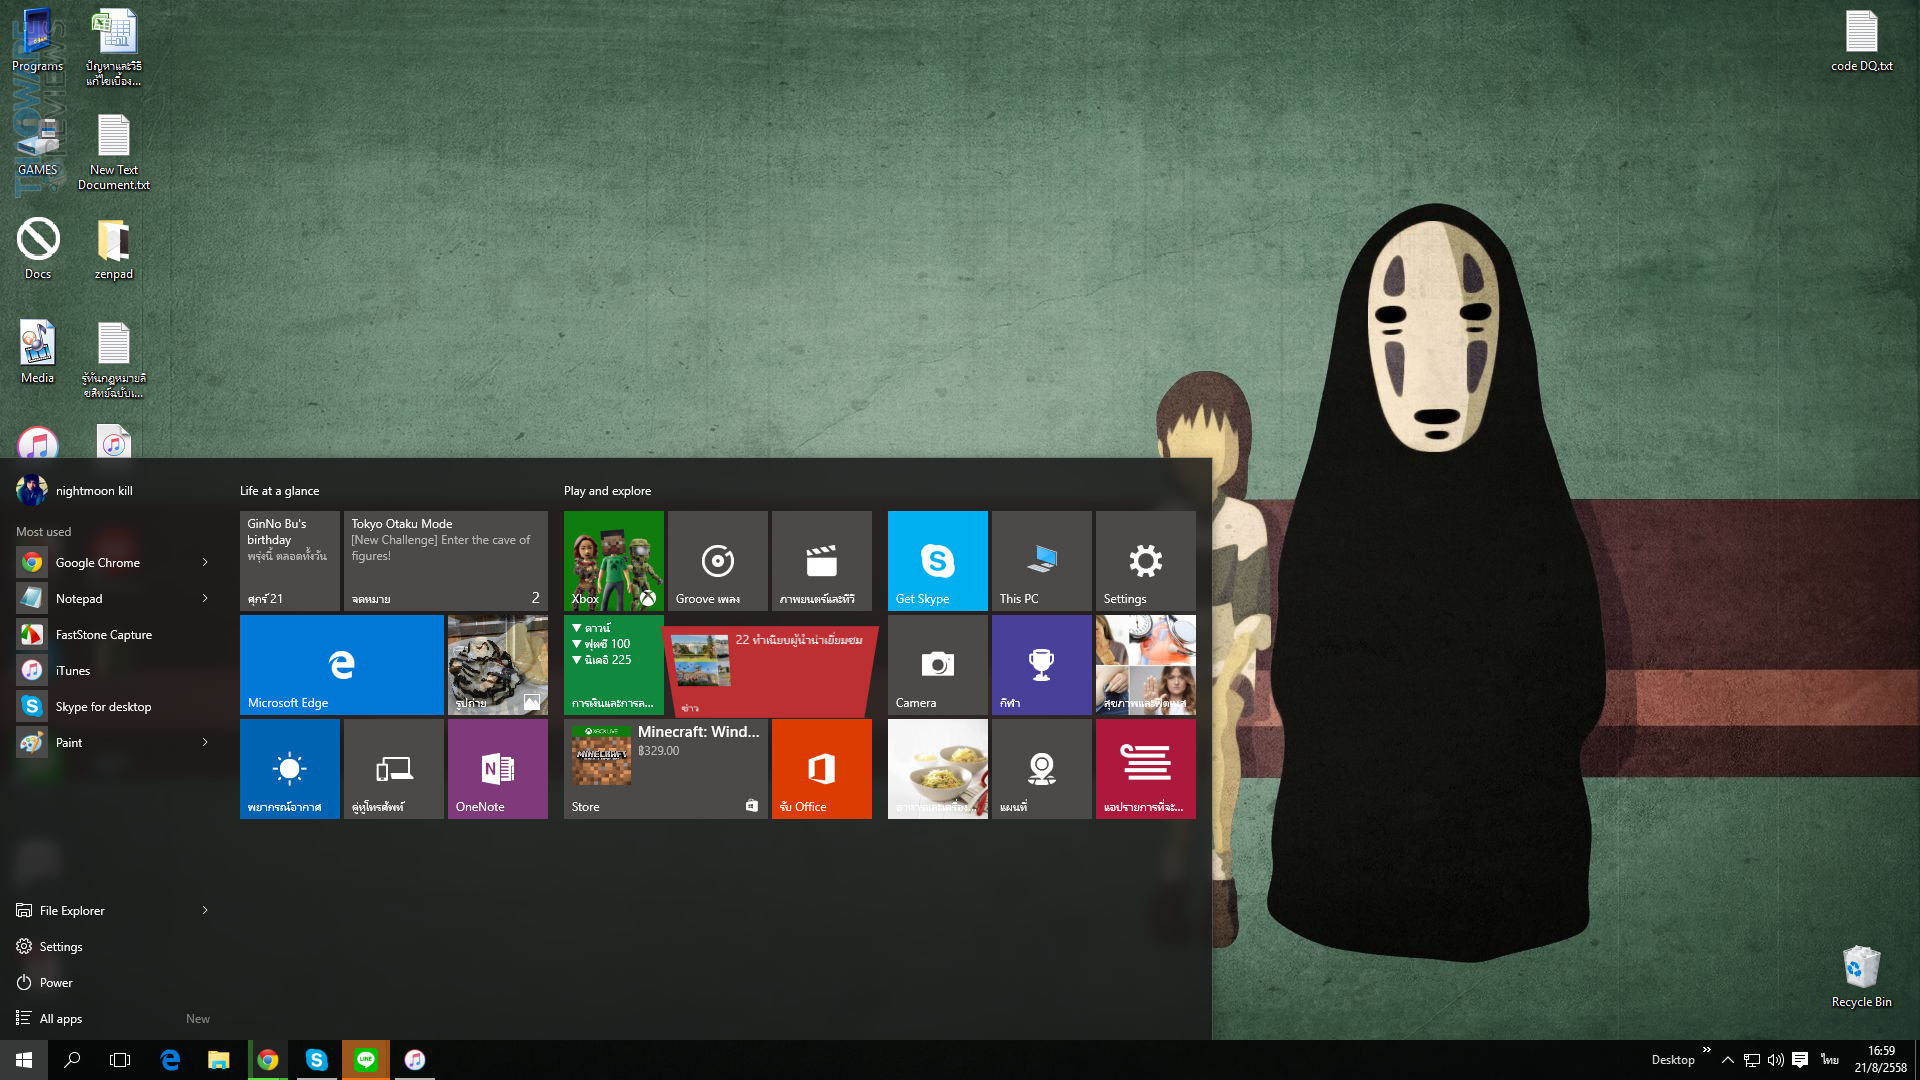Open the Task View taskbar button

120,1060
